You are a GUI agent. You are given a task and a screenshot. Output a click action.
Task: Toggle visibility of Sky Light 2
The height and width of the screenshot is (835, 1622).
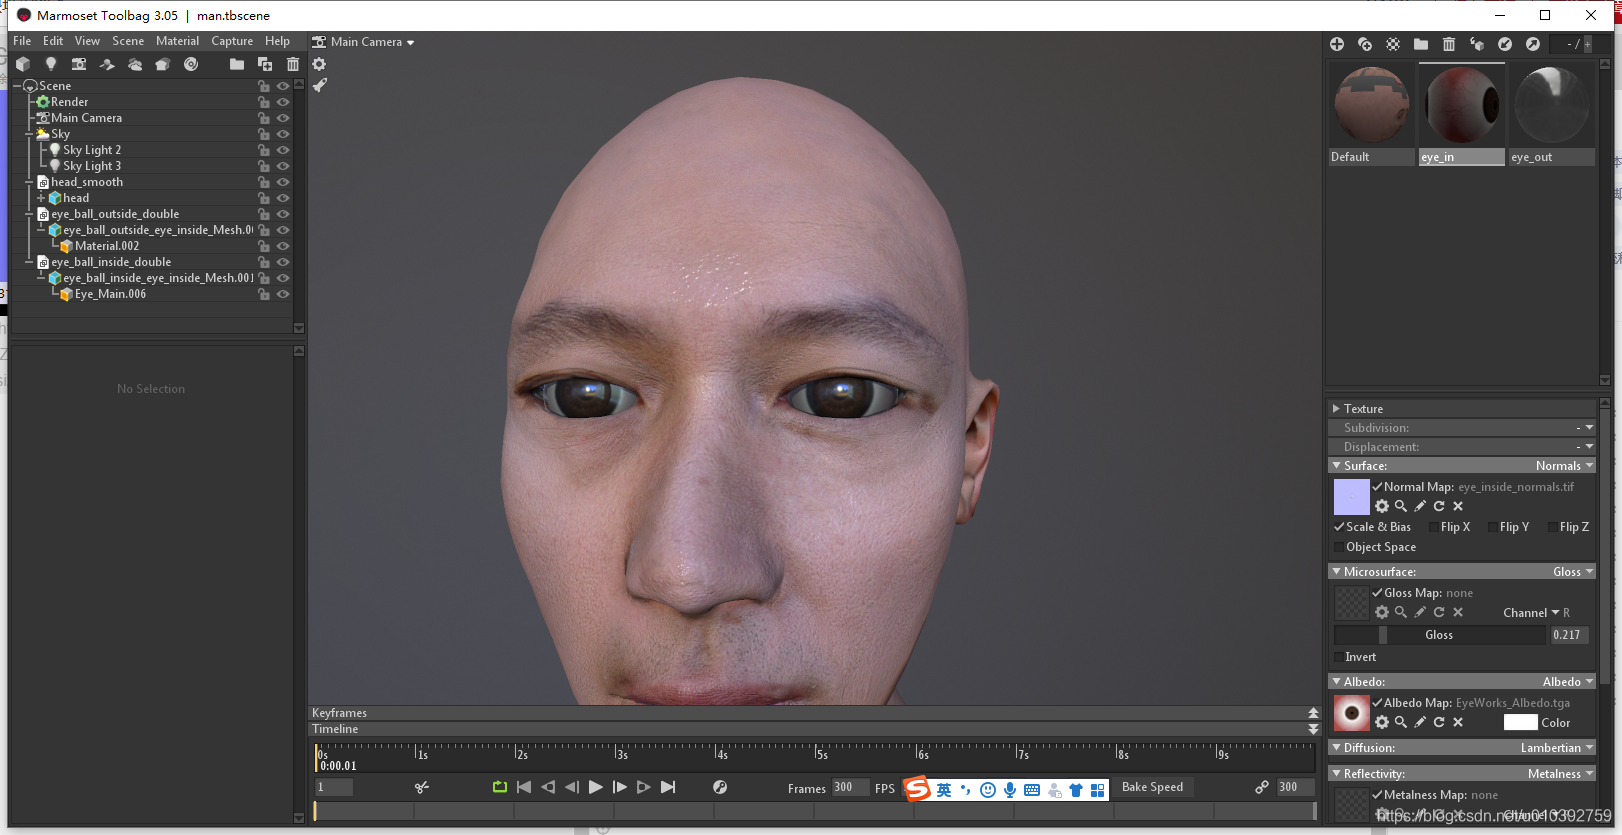coord(283,150)
